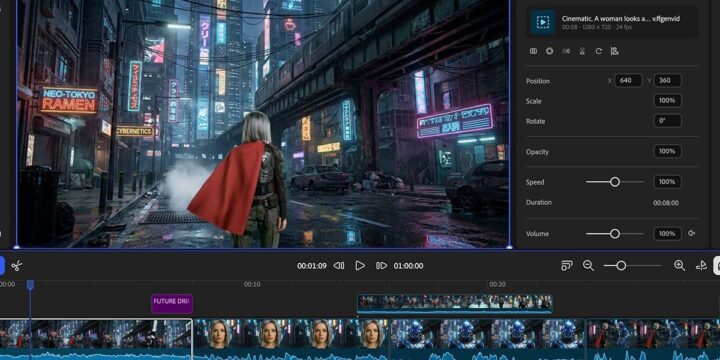Click the clip's video thumbnail icon in properties
This screenshot has width=720, height=360.
[543, 22]
